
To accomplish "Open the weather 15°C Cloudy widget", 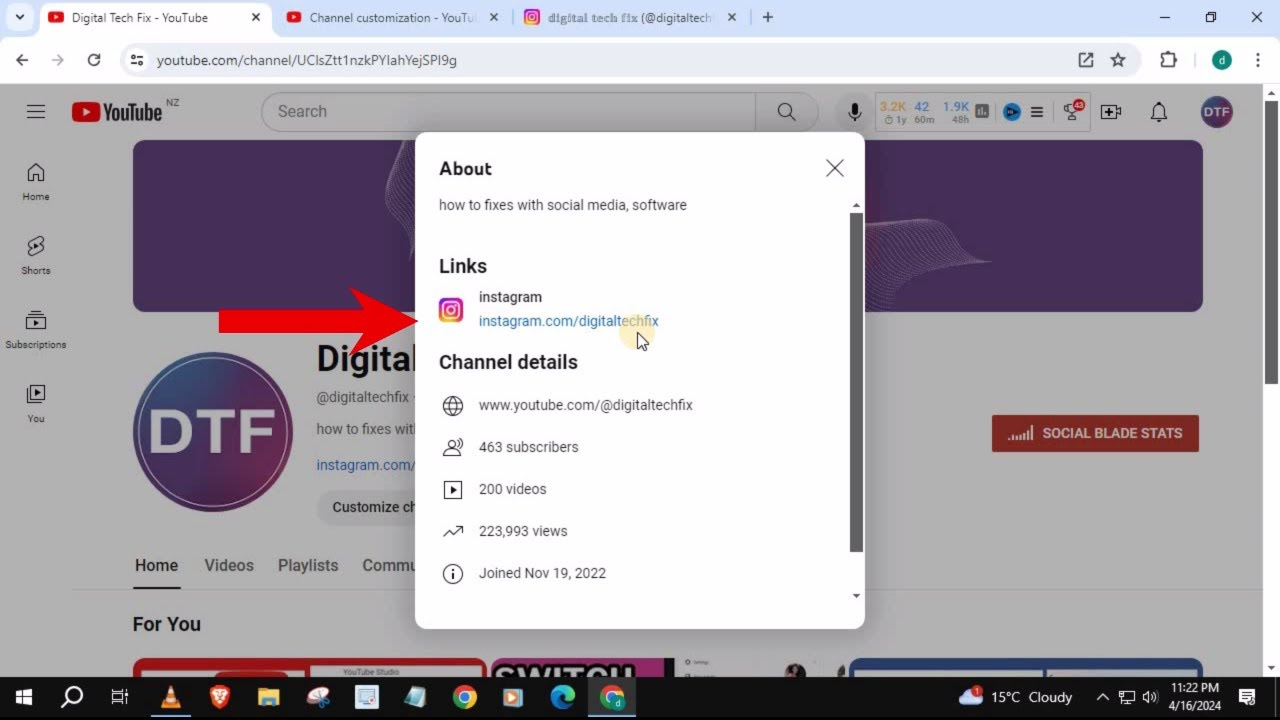I will click(x=1015, y=697).
